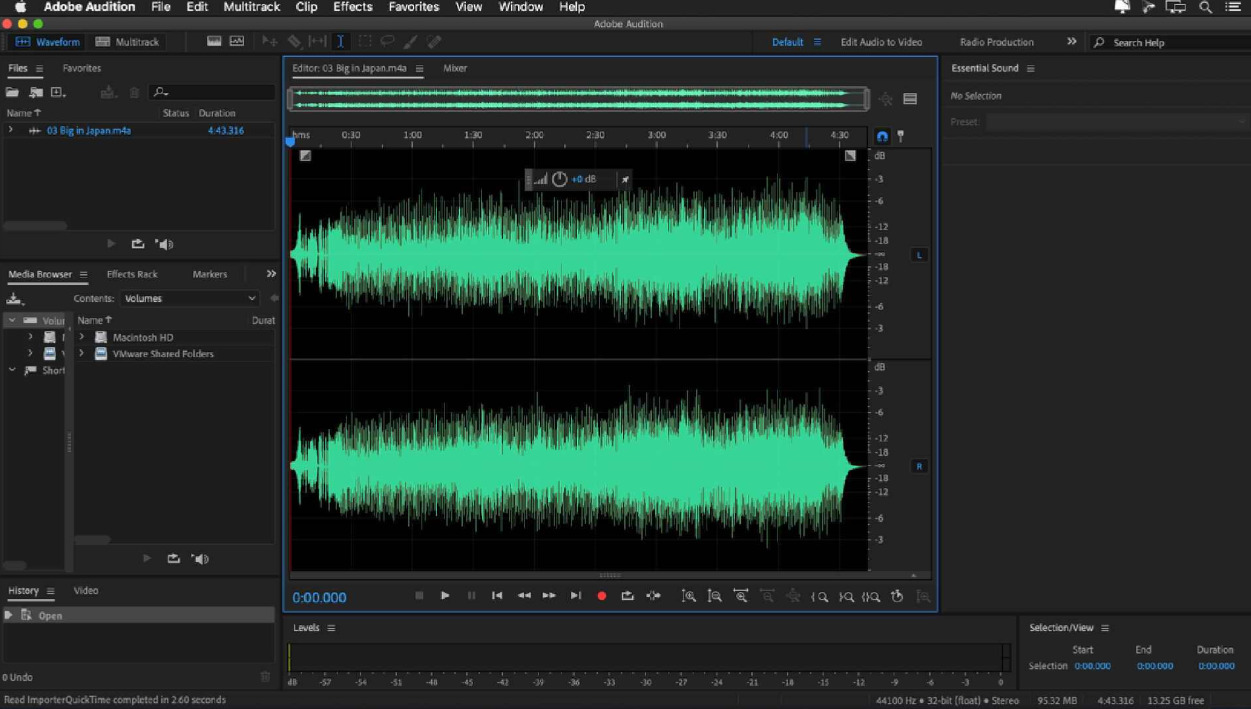Select the Default workspace

click(787, 42)
